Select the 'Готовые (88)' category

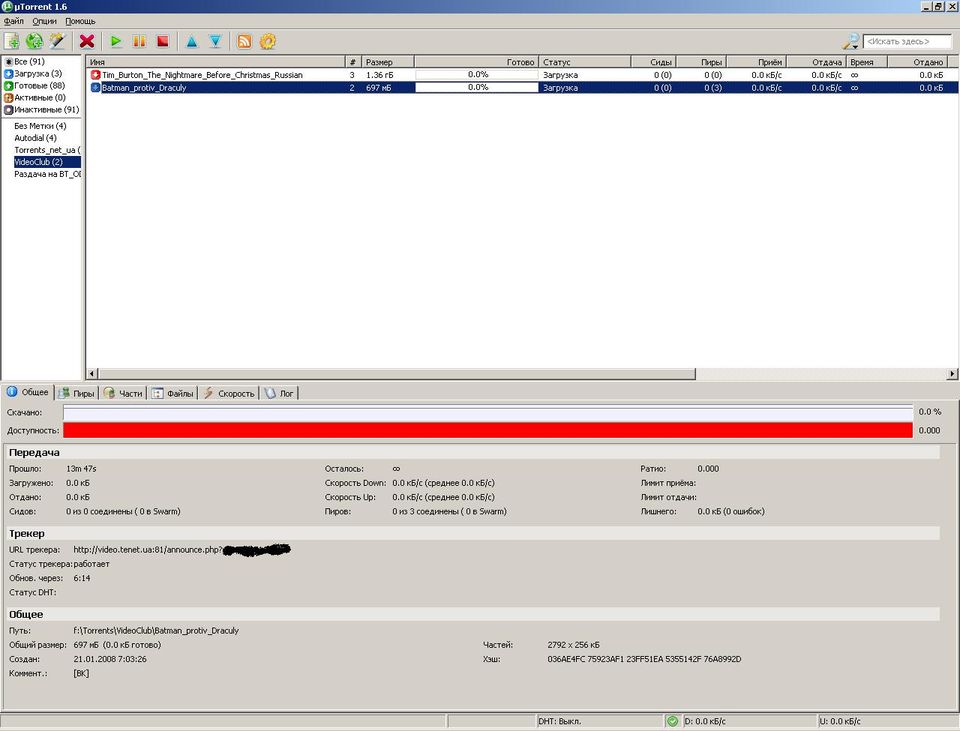(x=39, y=86)
